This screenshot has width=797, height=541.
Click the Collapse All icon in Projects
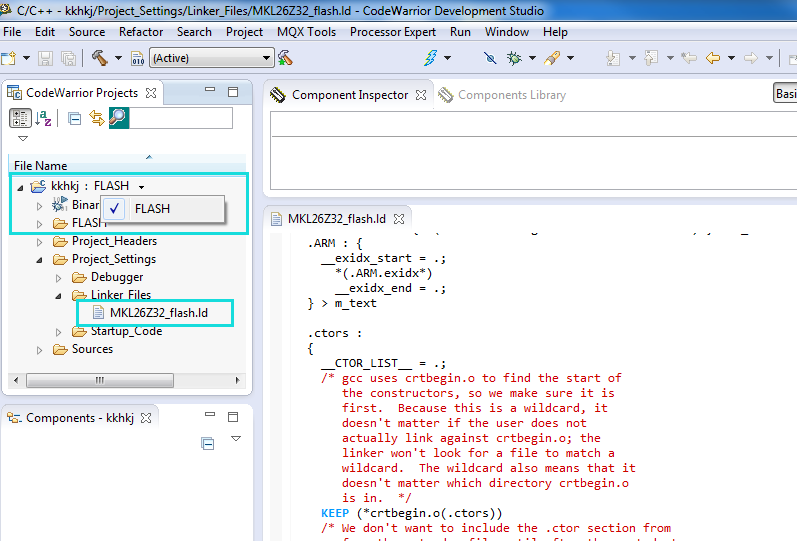click(75, 118)
